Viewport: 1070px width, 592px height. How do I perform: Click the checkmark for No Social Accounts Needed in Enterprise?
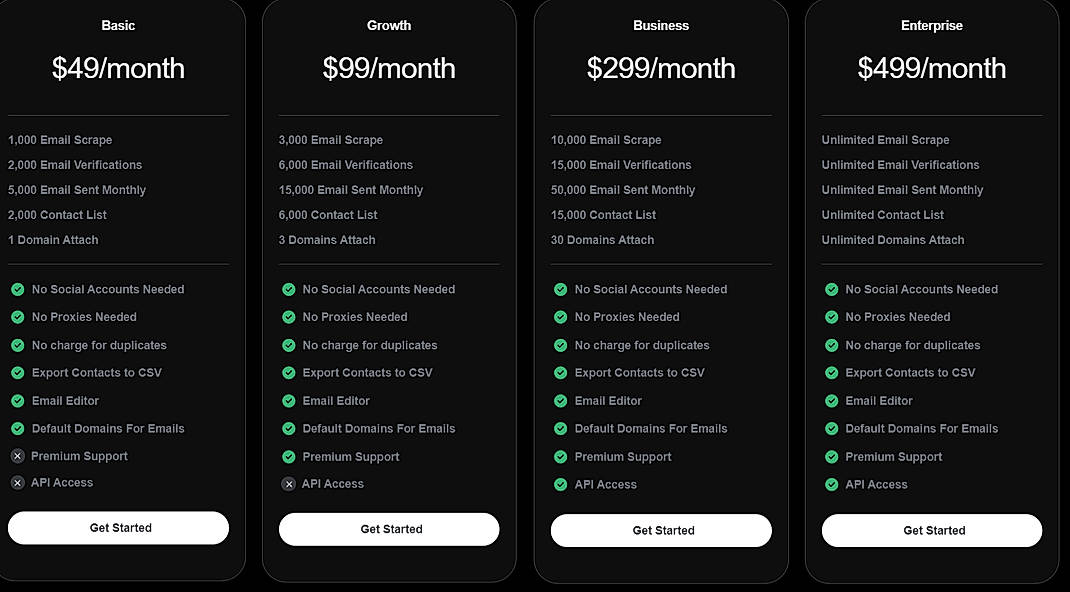coord(831,289)
